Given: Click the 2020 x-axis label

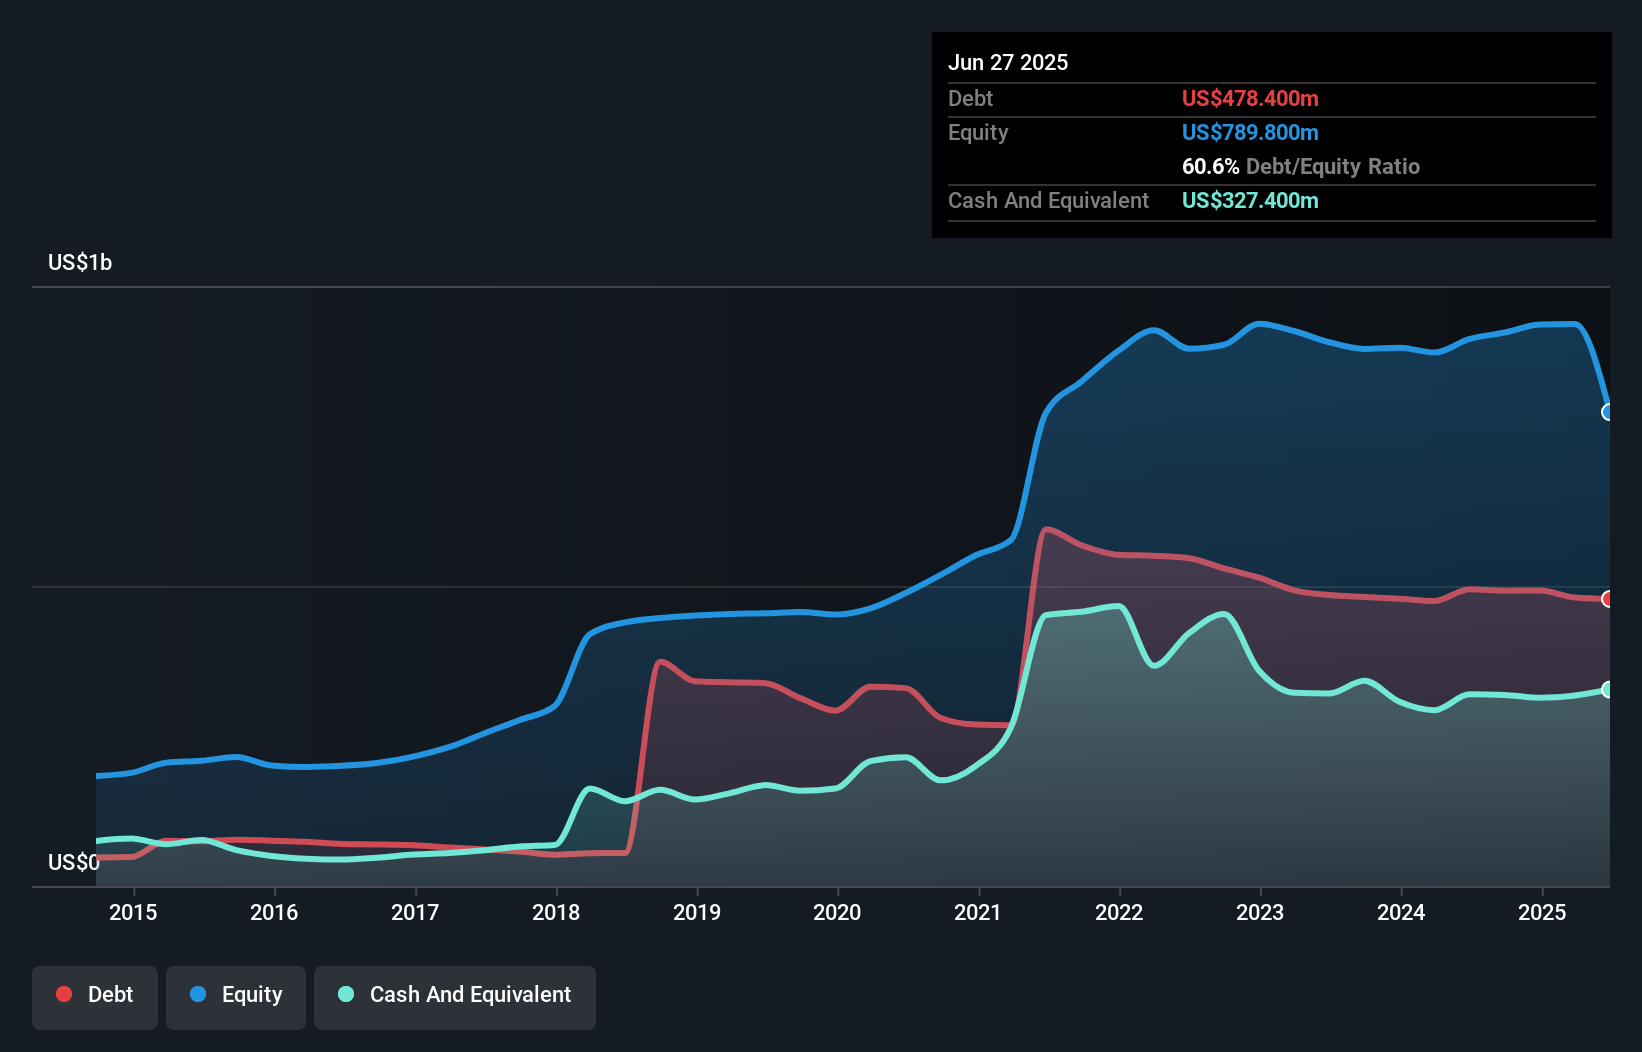Looking at the screenshot, I should click(837, 912).
